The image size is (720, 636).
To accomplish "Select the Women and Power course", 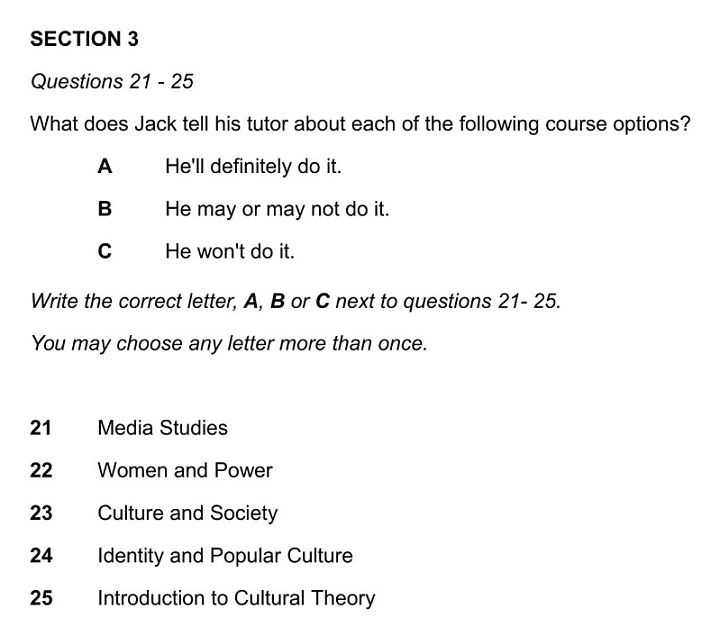I will 185,471.
